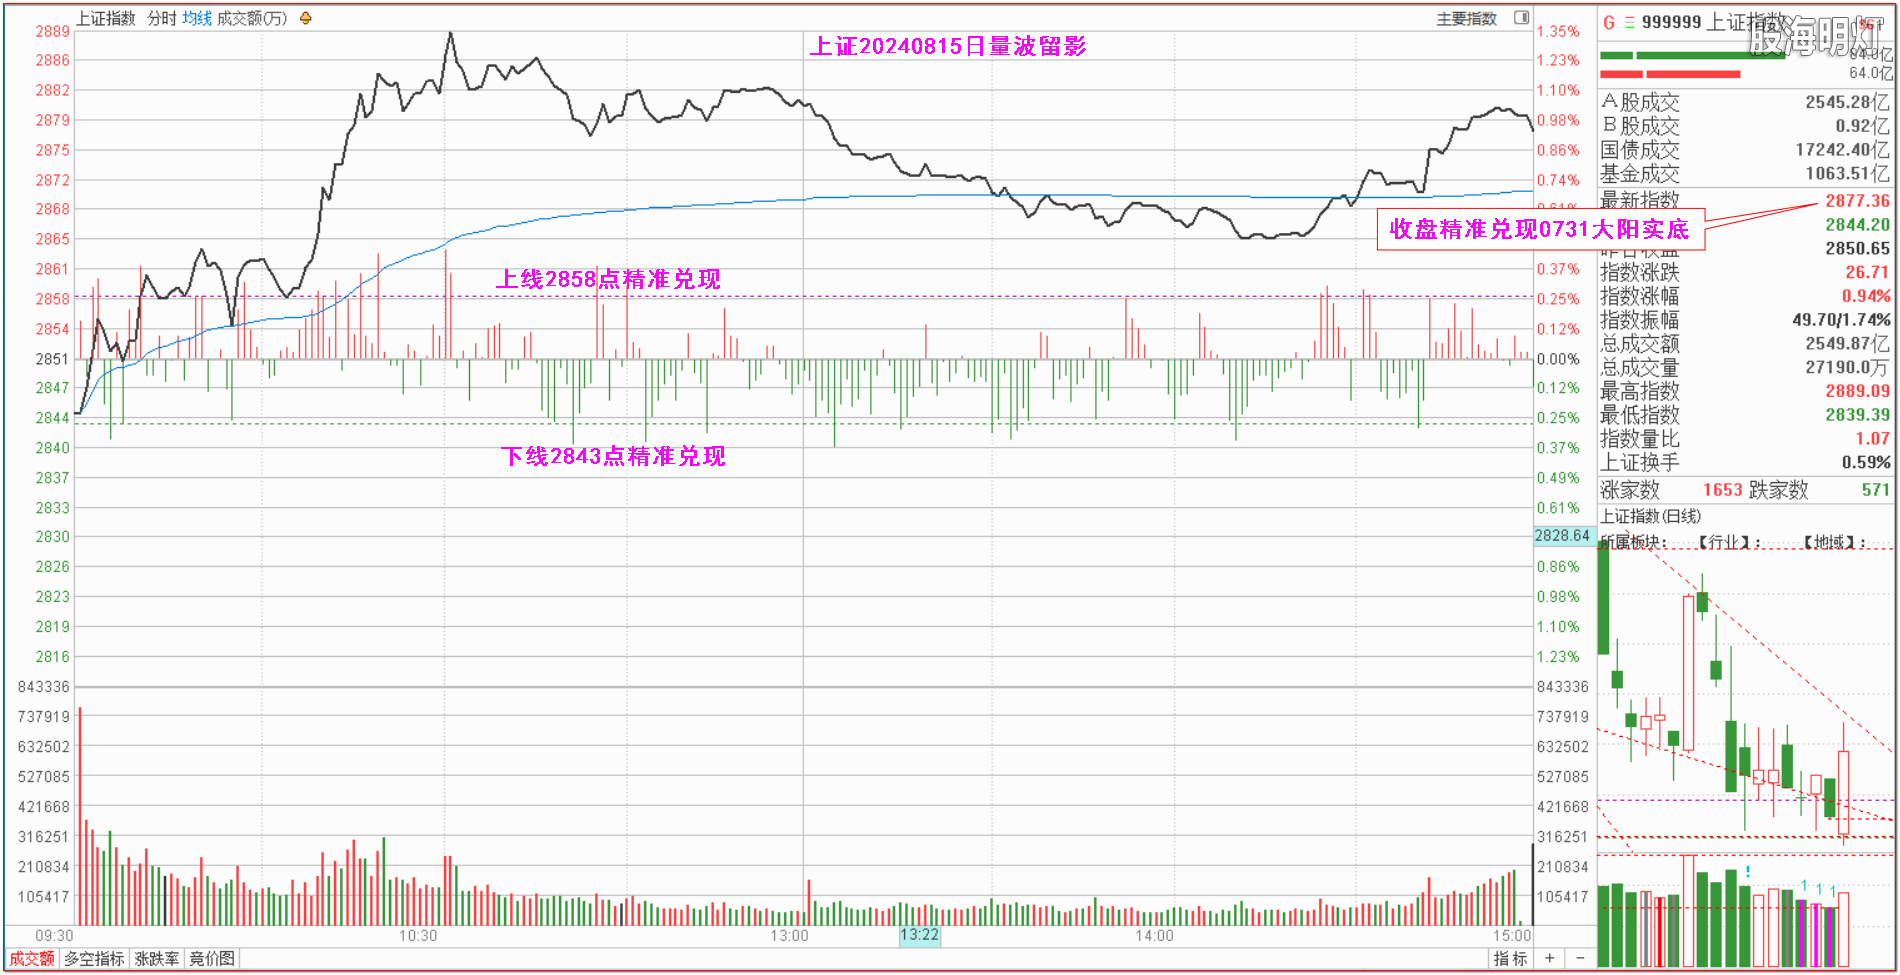Image resolution: width=1900 pixels, height=975 pixels.
Task: Click the 国债成交 value 17242.40亿
Action: pyautogui.click(x=1842, y=150)
